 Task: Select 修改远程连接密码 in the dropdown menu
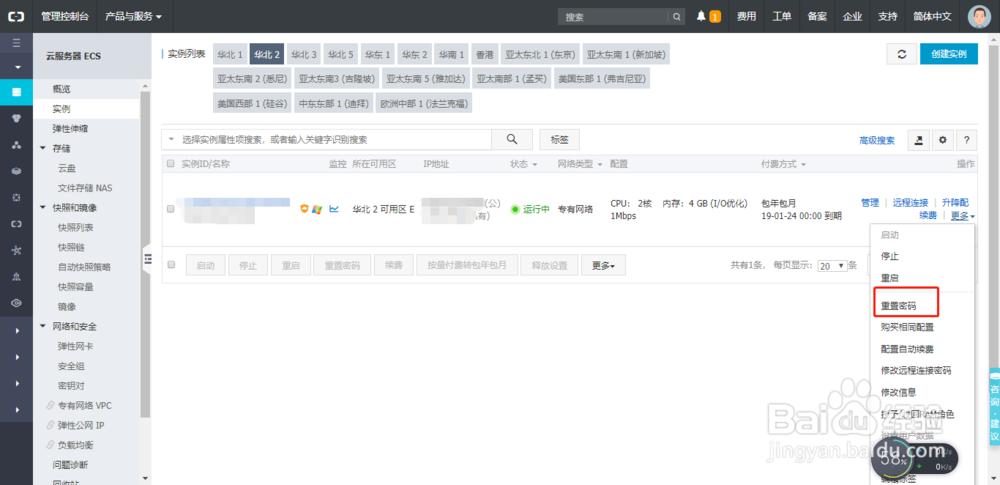916,371
